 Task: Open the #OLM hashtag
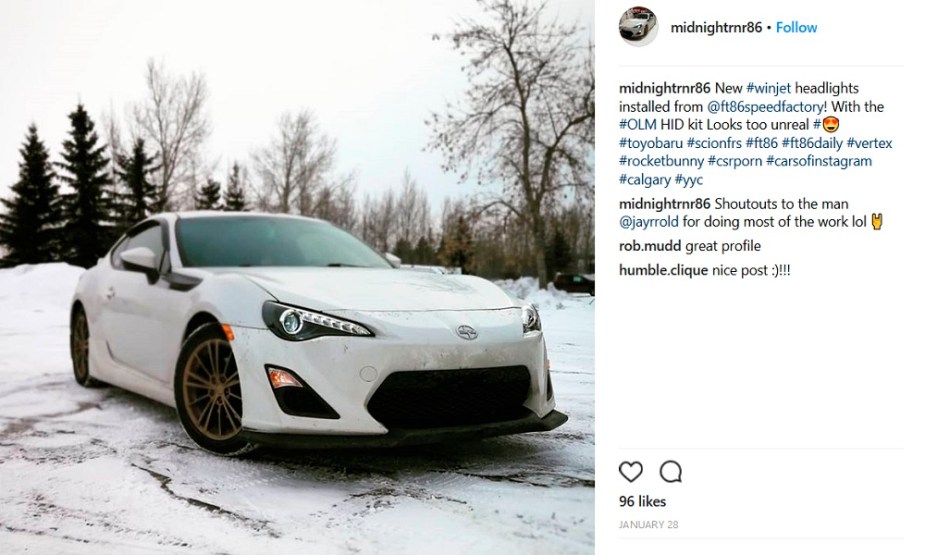[638, 125]
